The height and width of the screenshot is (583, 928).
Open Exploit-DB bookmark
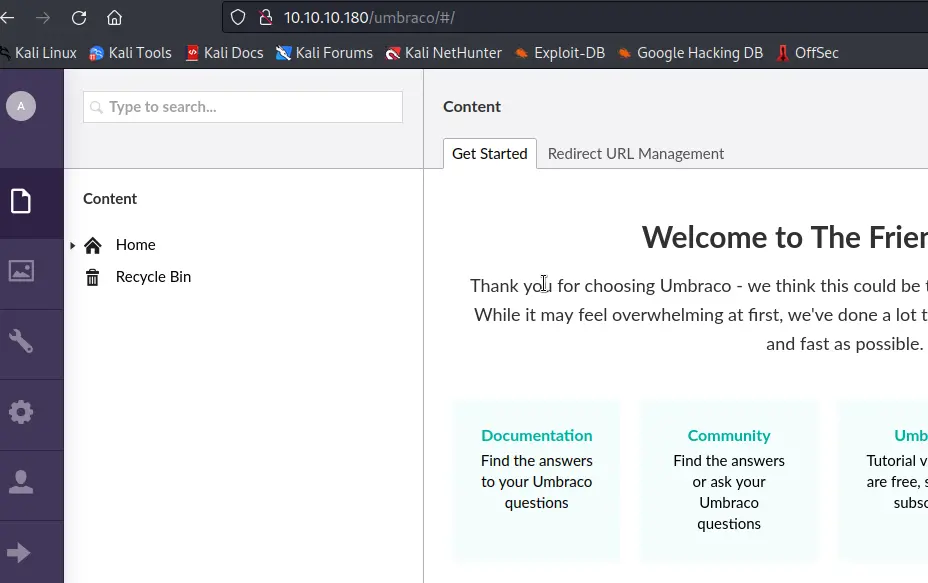click(559, 53)
